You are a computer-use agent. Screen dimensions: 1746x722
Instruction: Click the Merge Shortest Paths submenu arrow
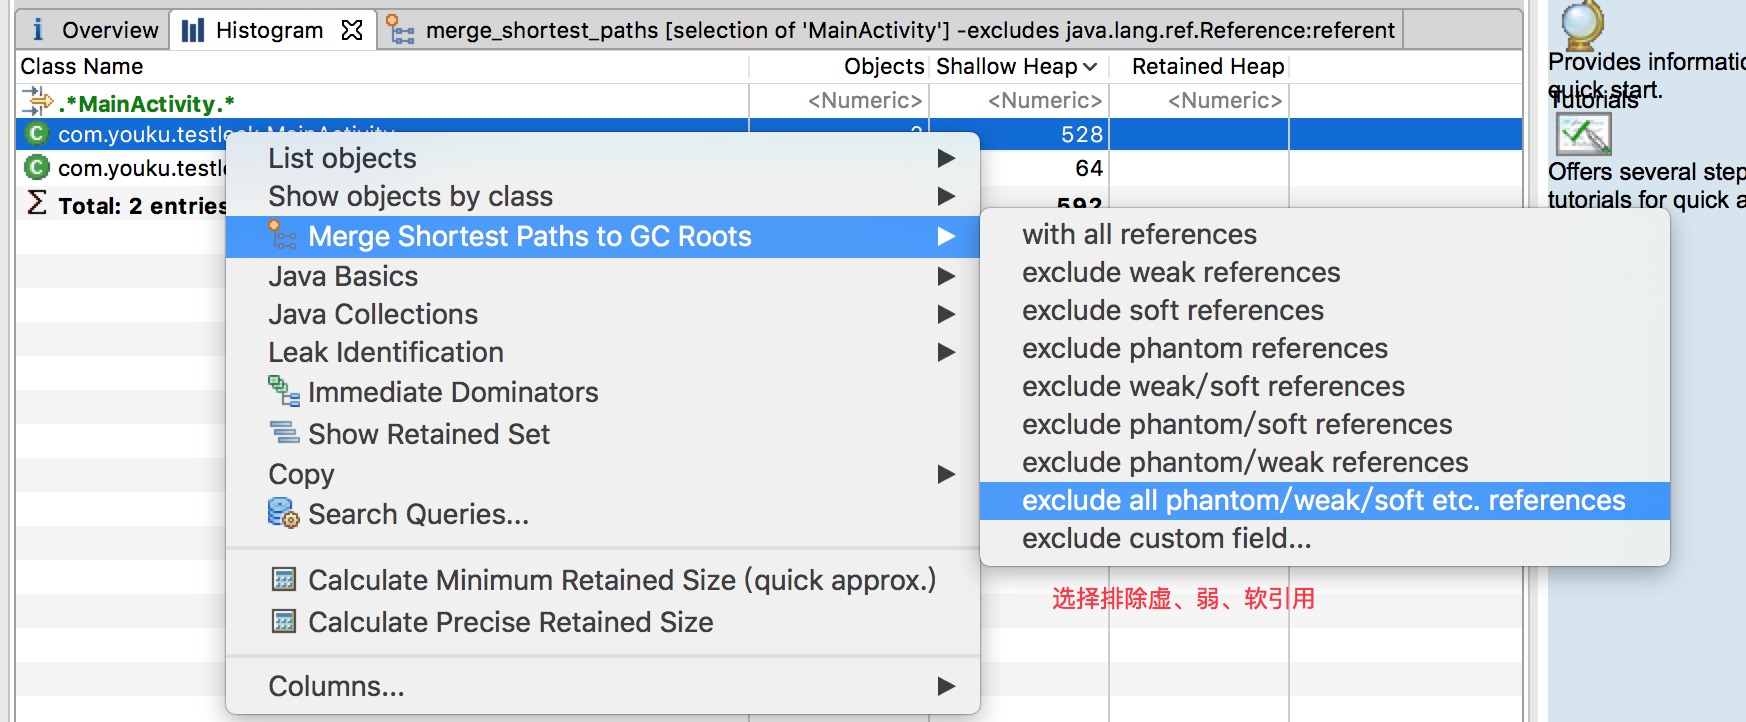(946, 236)
